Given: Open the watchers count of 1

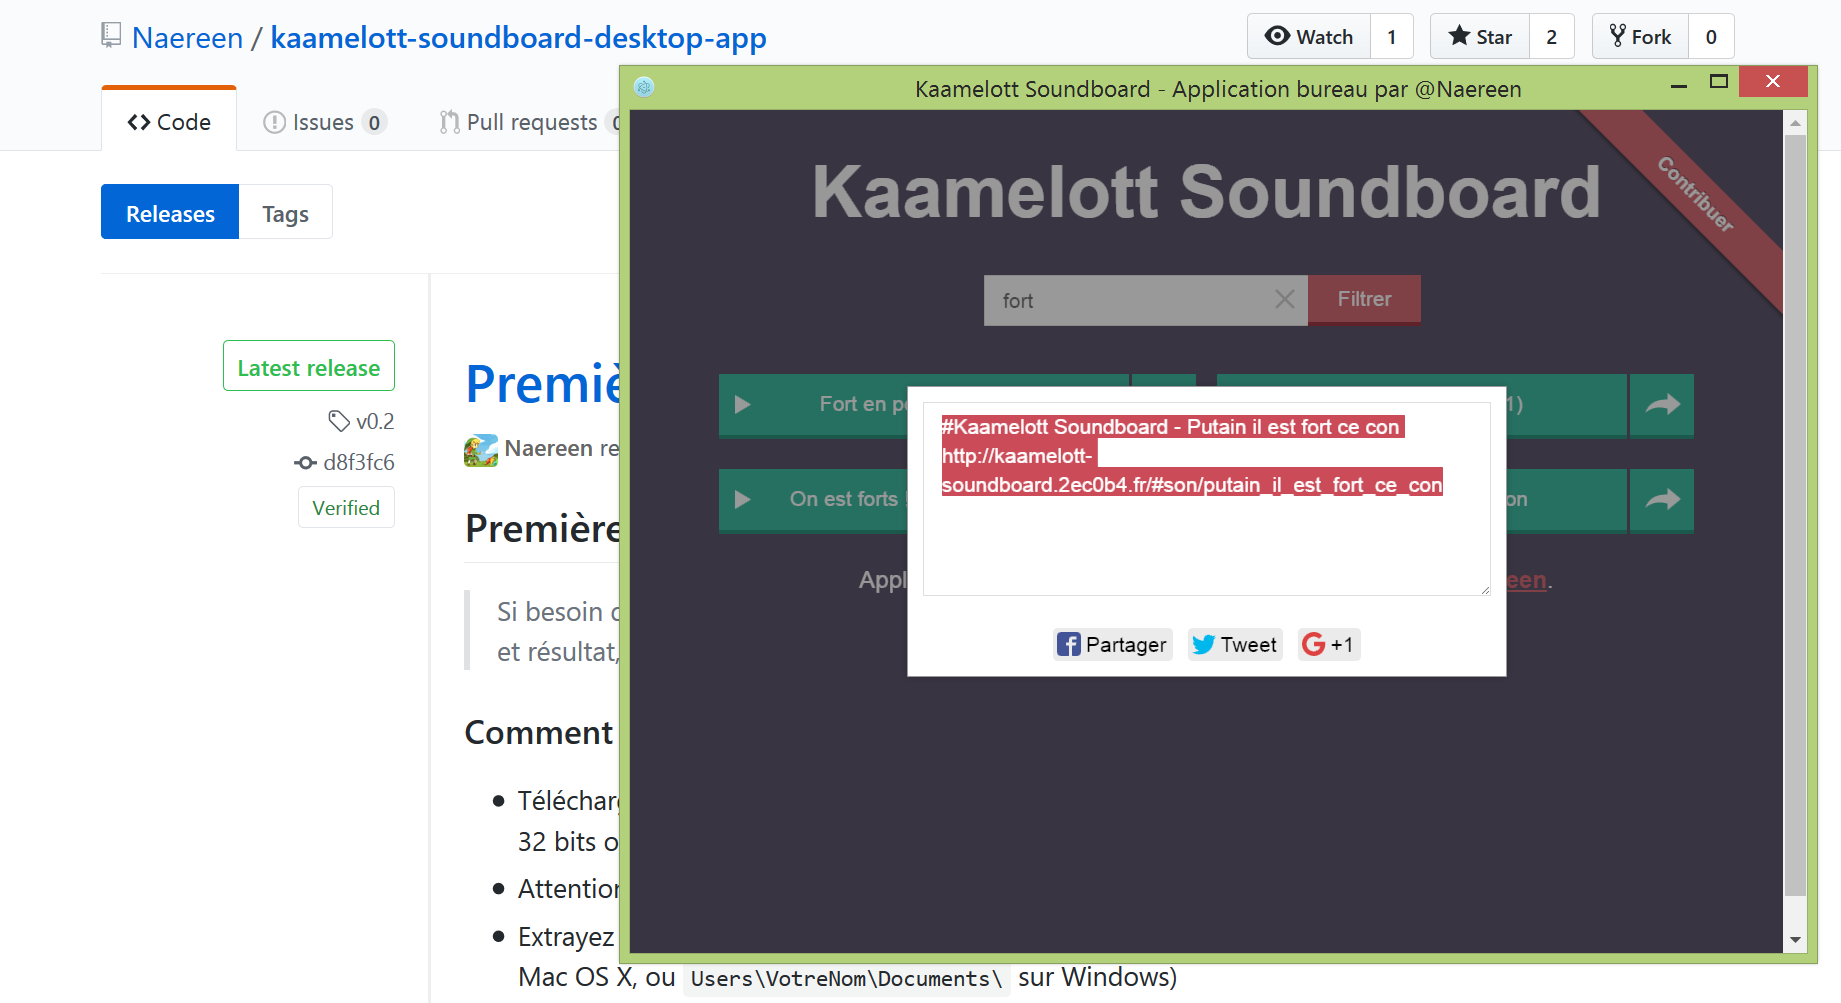Looking at the screenshot, I should [1391, 37].
